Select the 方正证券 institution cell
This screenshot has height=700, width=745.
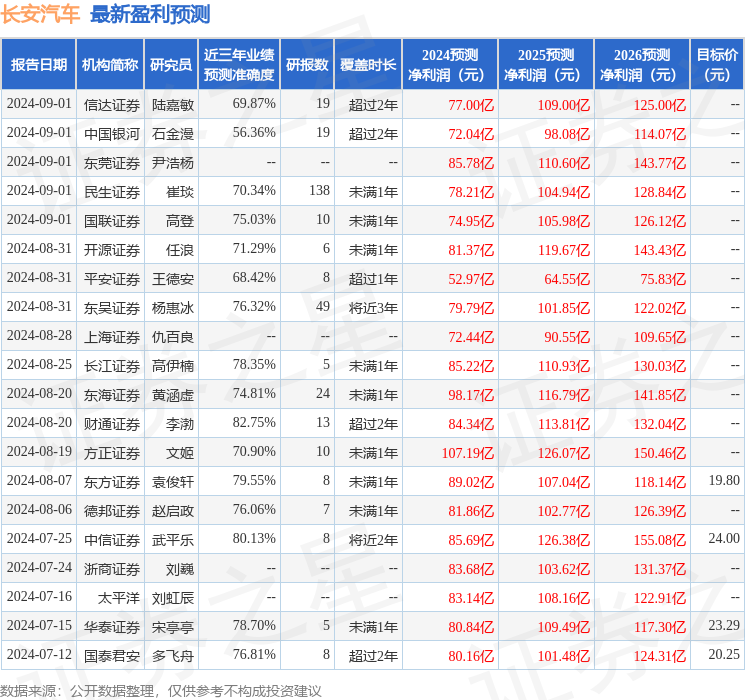pyautogui.click(x=112, y=452)
